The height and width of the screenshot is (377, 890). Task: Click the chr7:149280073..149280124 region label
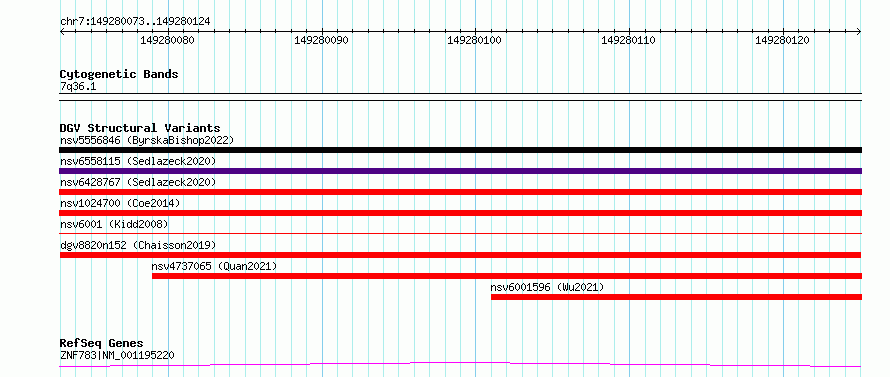(135, 21)
